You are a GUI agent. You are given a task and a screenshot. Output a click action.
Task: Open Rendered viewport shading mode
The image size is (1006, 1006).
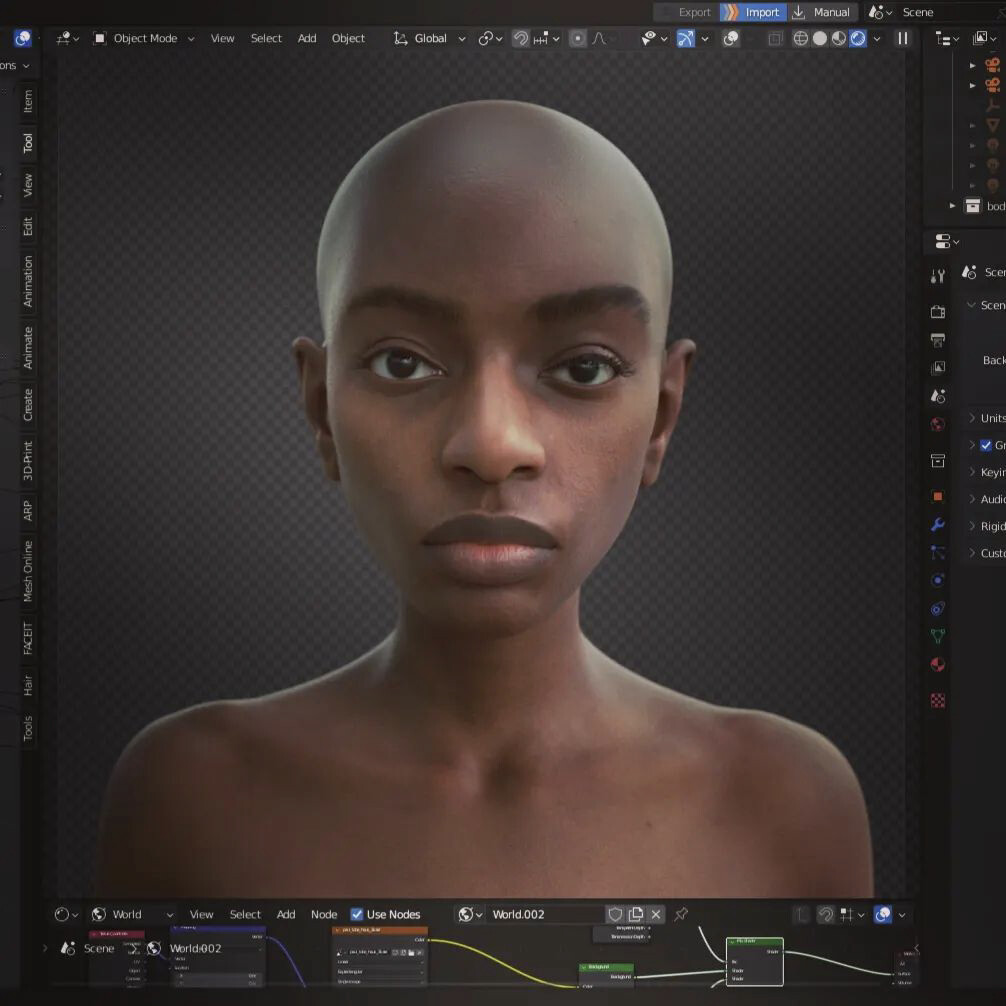858,38
